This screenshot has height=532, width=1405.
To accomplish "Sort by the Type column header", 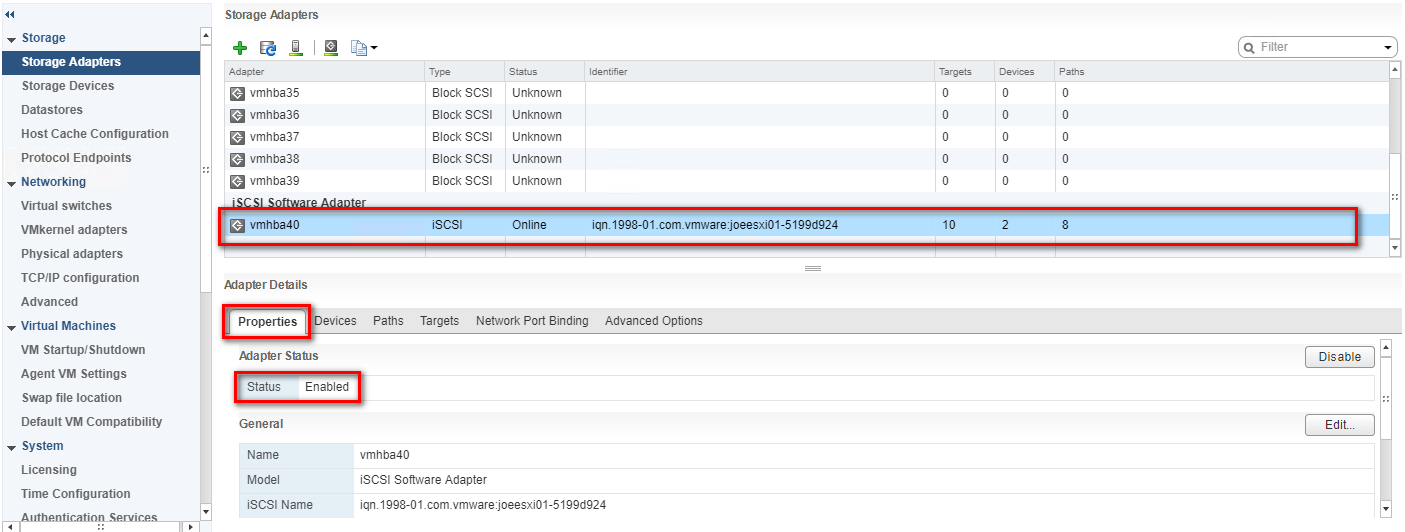I will point(465,72).
